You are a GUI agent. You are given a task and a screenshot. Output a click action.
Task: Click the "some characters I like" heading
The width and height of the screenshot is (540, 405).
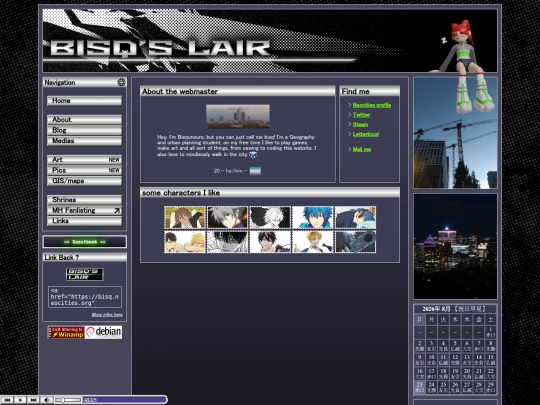point(181,193)
